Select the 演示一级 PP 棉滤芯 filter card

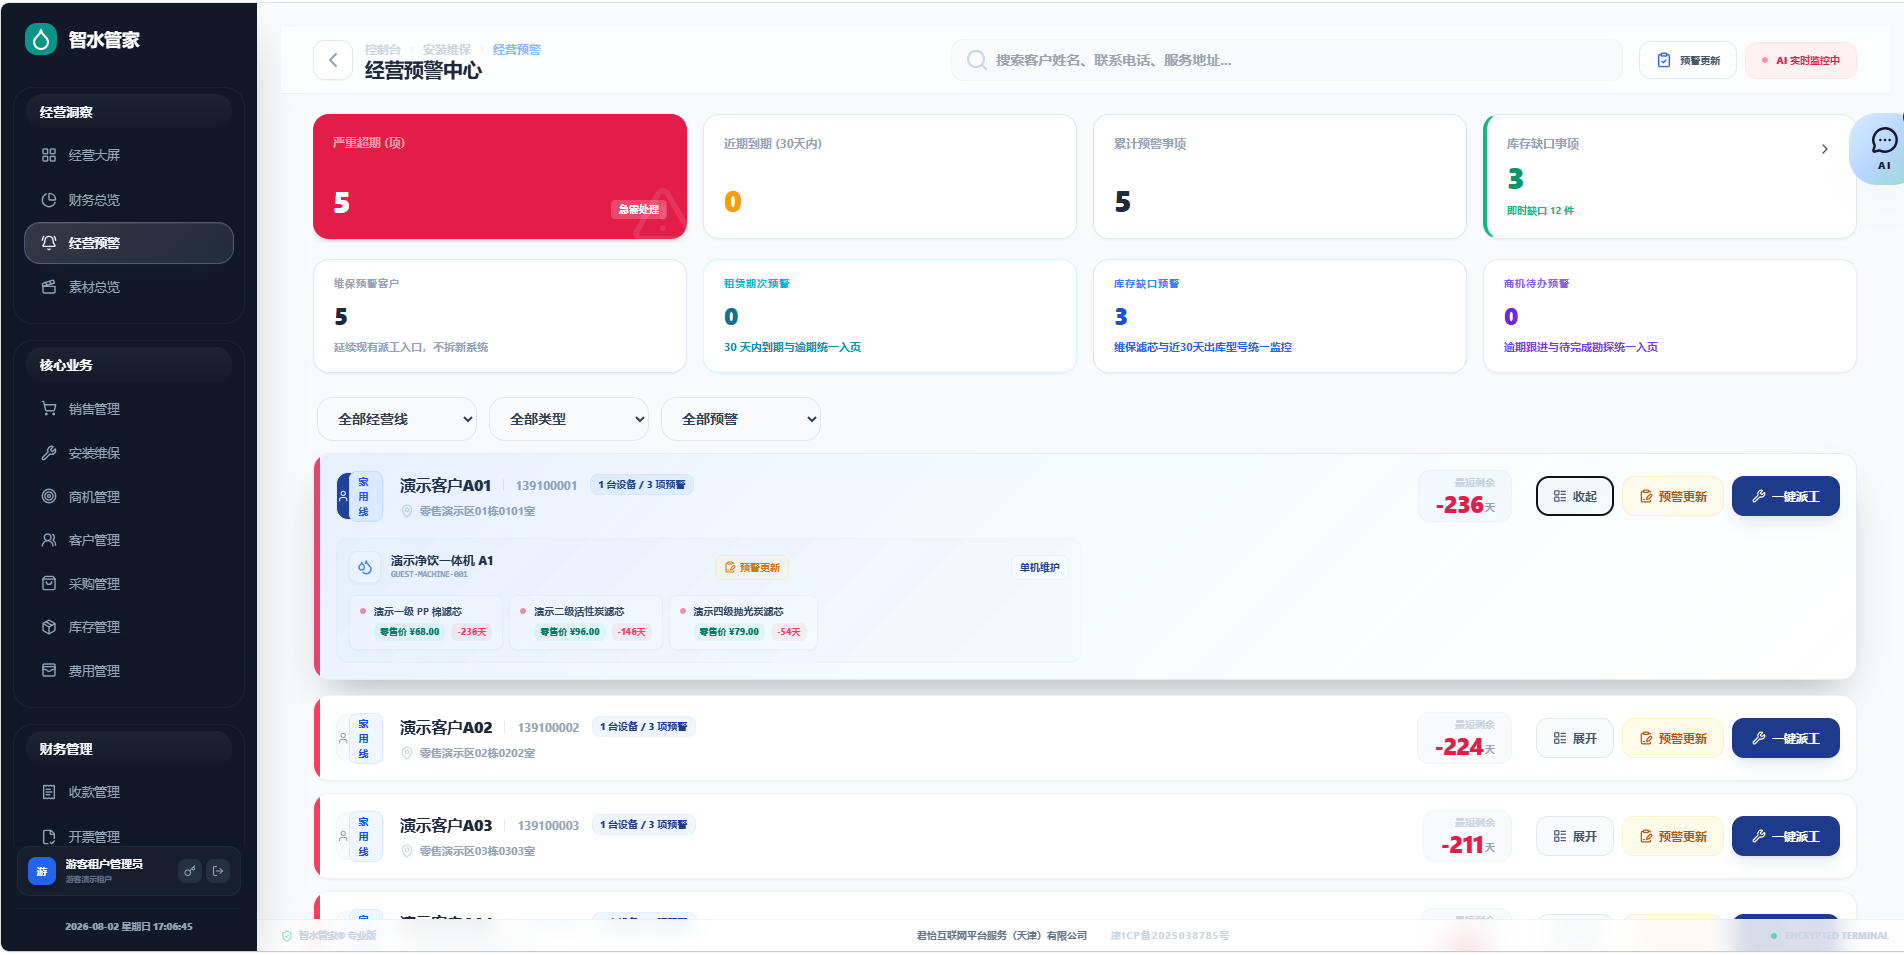pos(425,622)
